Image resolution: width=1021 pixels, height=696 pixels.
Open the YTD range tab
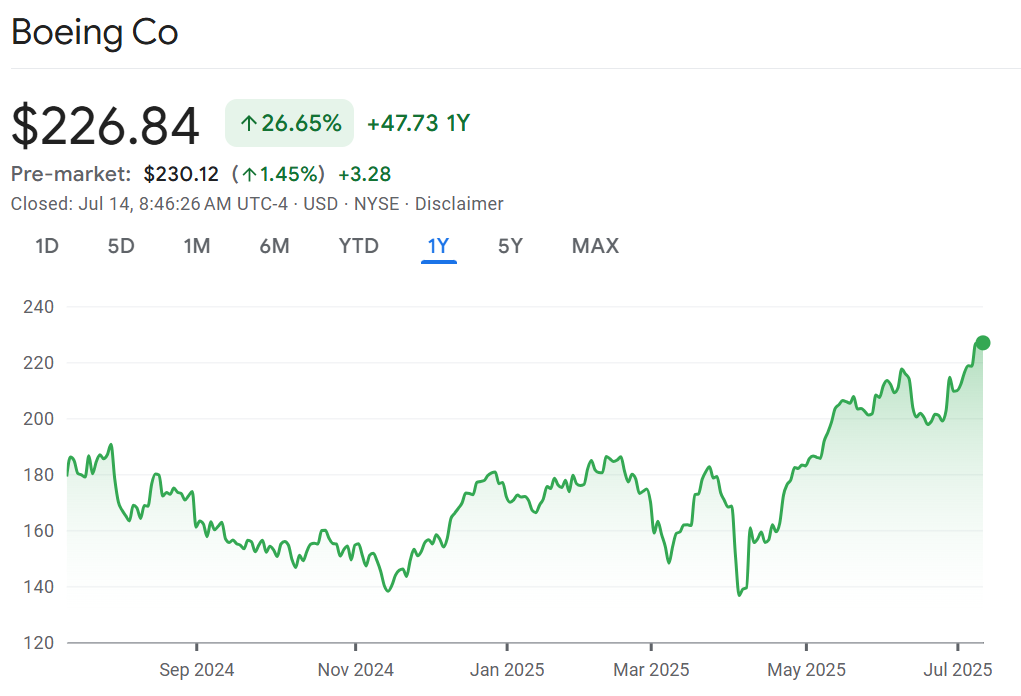point(359,246)
